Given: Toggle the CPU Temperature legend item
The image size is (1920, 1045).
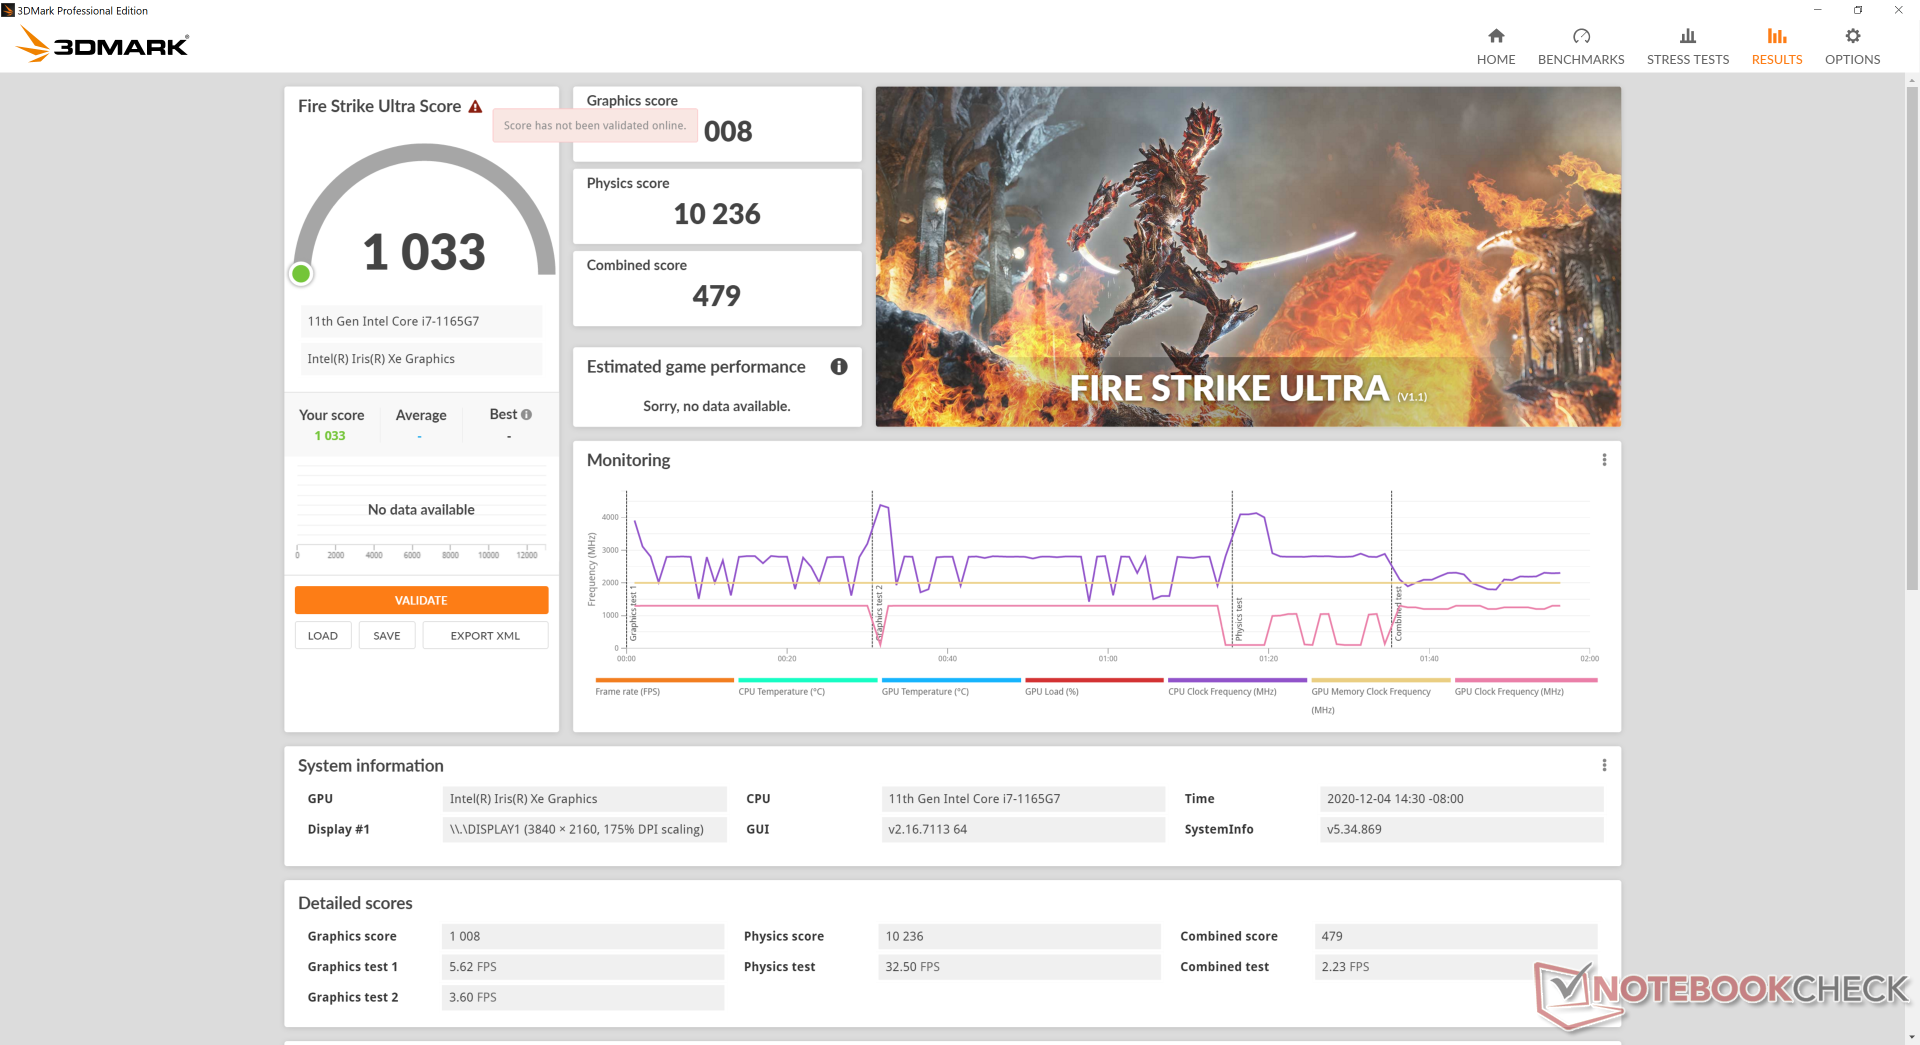Looking at the screenshot, I should coord(781,691).
